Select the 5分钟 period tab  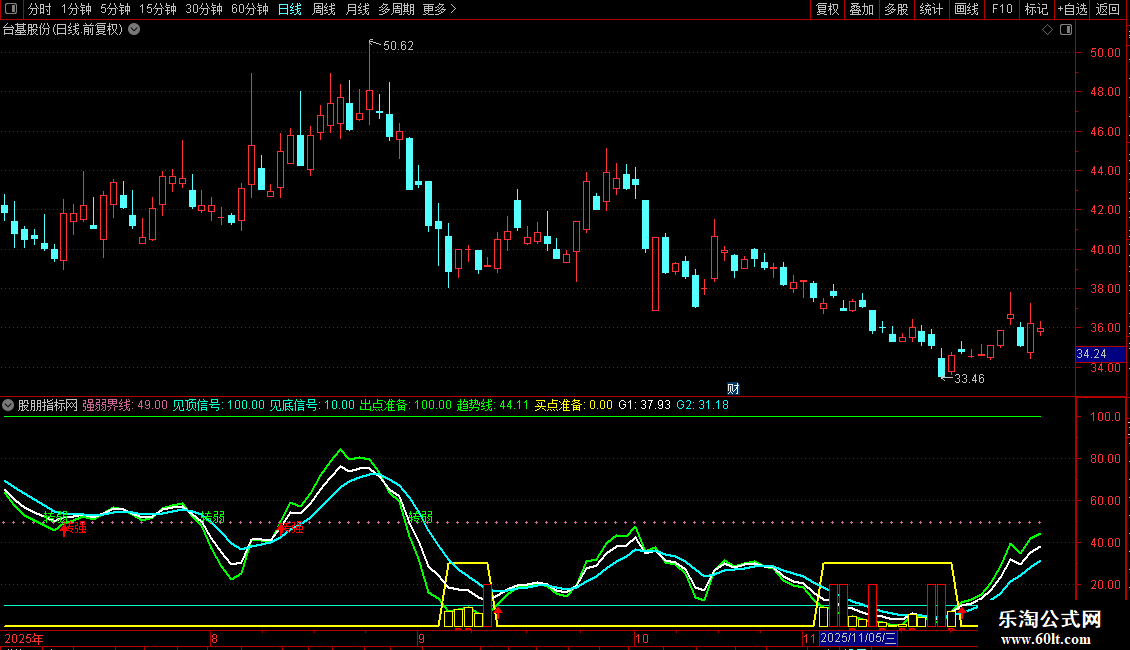click(115, 9)
